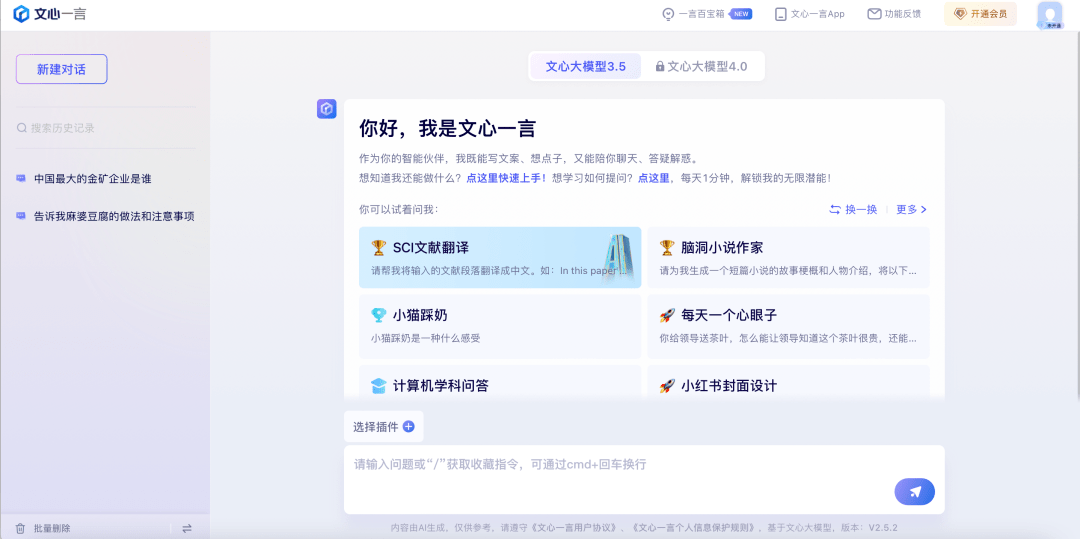This screenshot has width=1080, height=539.
Task: Click the 一言百宝箱 text
Action: tap(701, 14)
